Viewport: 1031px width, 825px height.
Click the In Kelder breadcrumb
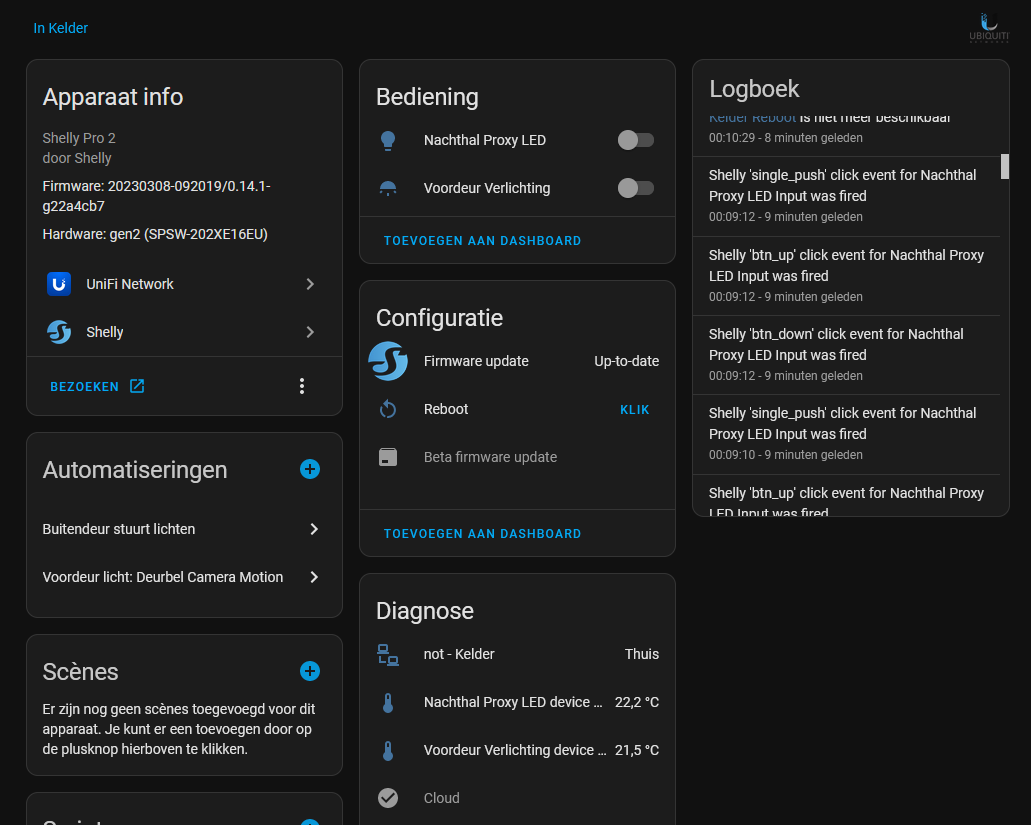coord(60,28)
